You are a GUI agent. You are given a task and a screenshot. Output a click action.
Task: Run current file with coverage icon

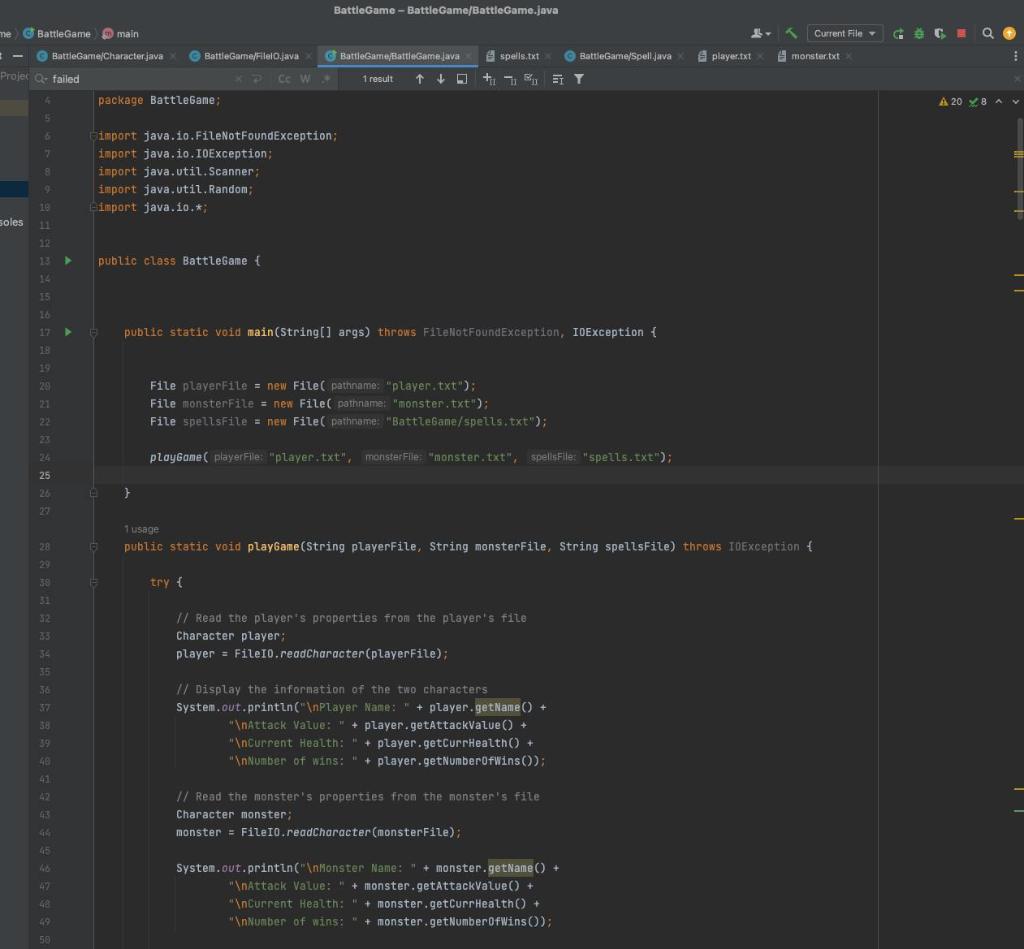click(940, 33)
